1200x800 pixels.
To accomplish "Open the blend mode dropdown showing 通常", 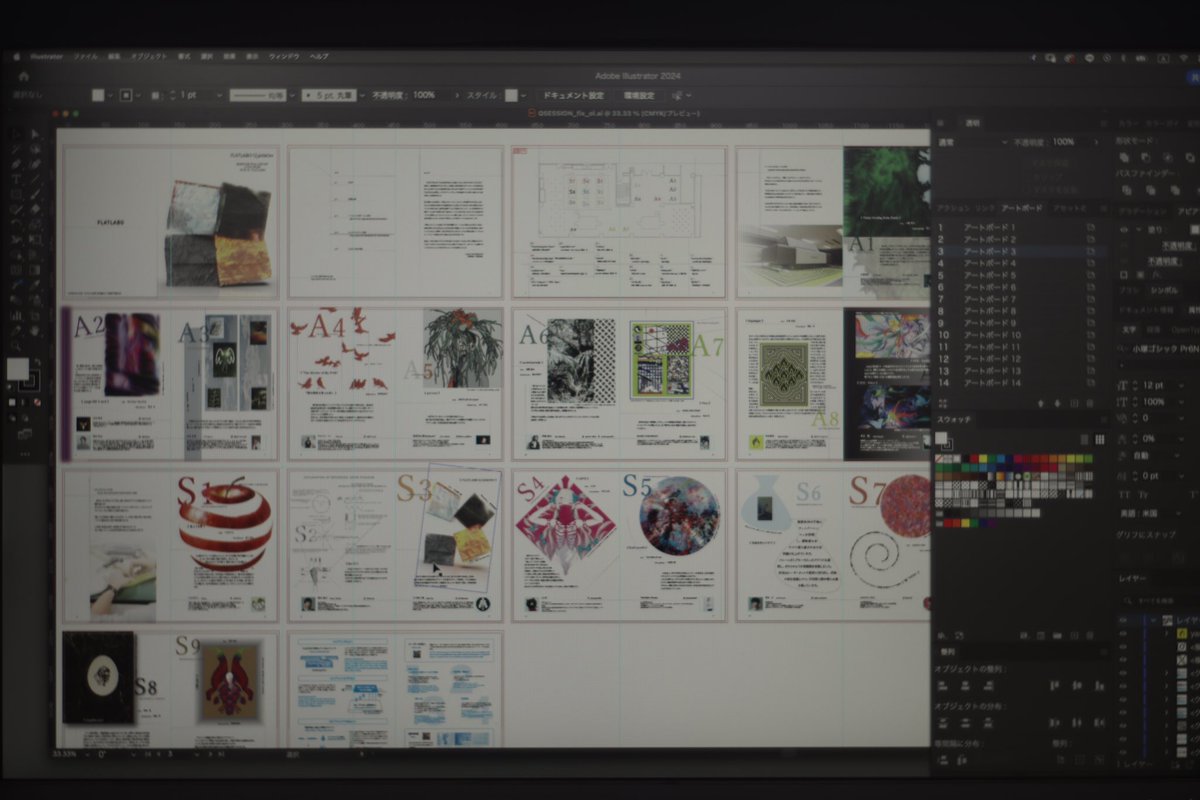I will click(972, 143).
